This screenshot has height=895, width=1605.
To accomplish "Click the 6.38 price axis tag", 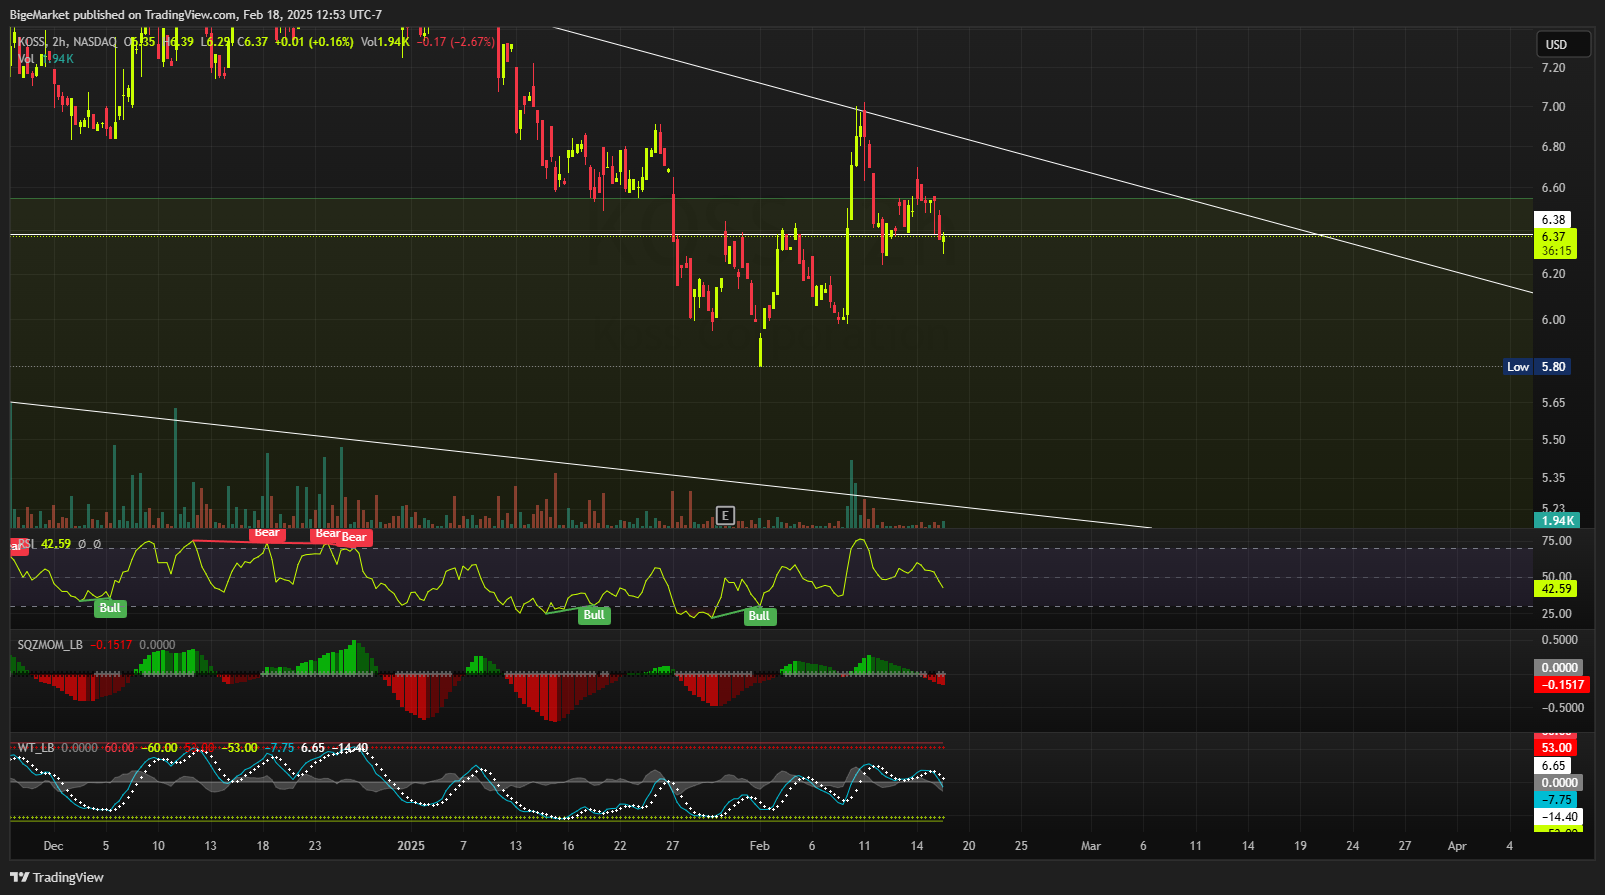I will click(1554, 220).
